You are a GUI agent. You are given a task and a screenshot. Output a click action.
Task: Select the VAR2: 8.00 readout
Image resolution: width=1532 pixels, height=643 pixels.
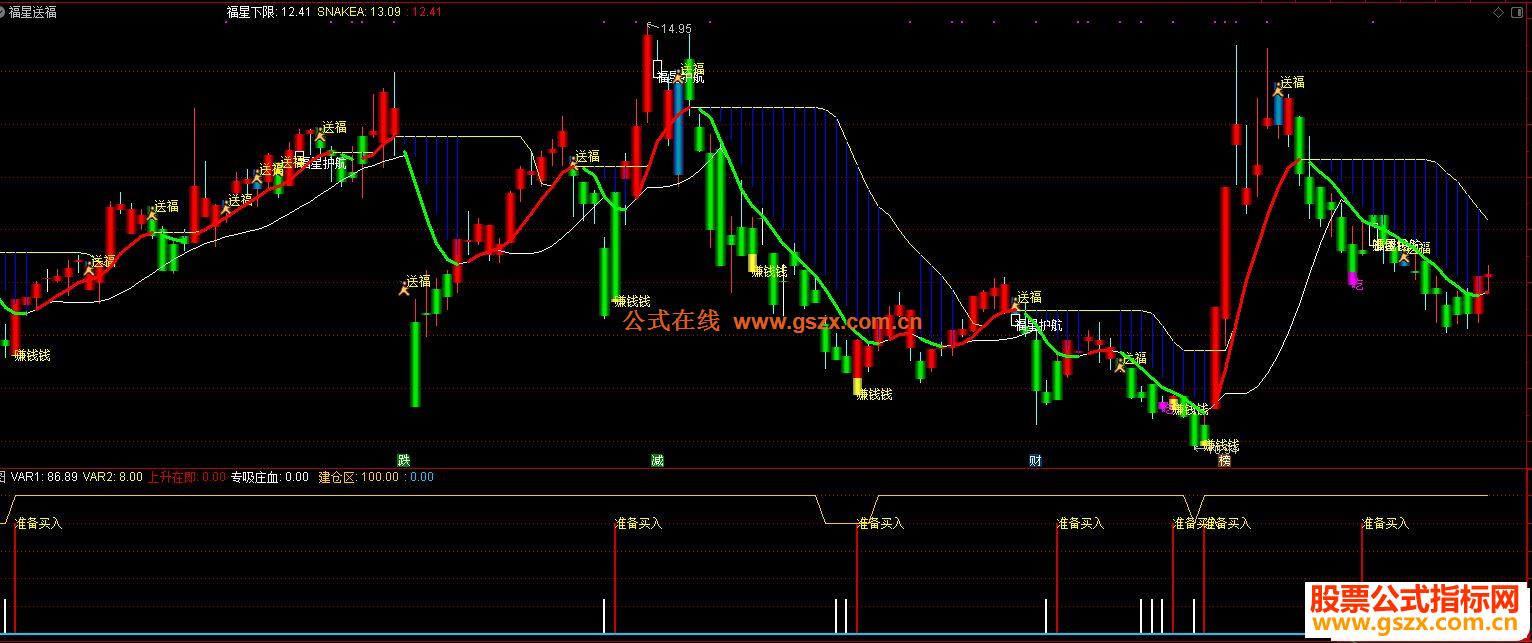(x=113, y=477)
